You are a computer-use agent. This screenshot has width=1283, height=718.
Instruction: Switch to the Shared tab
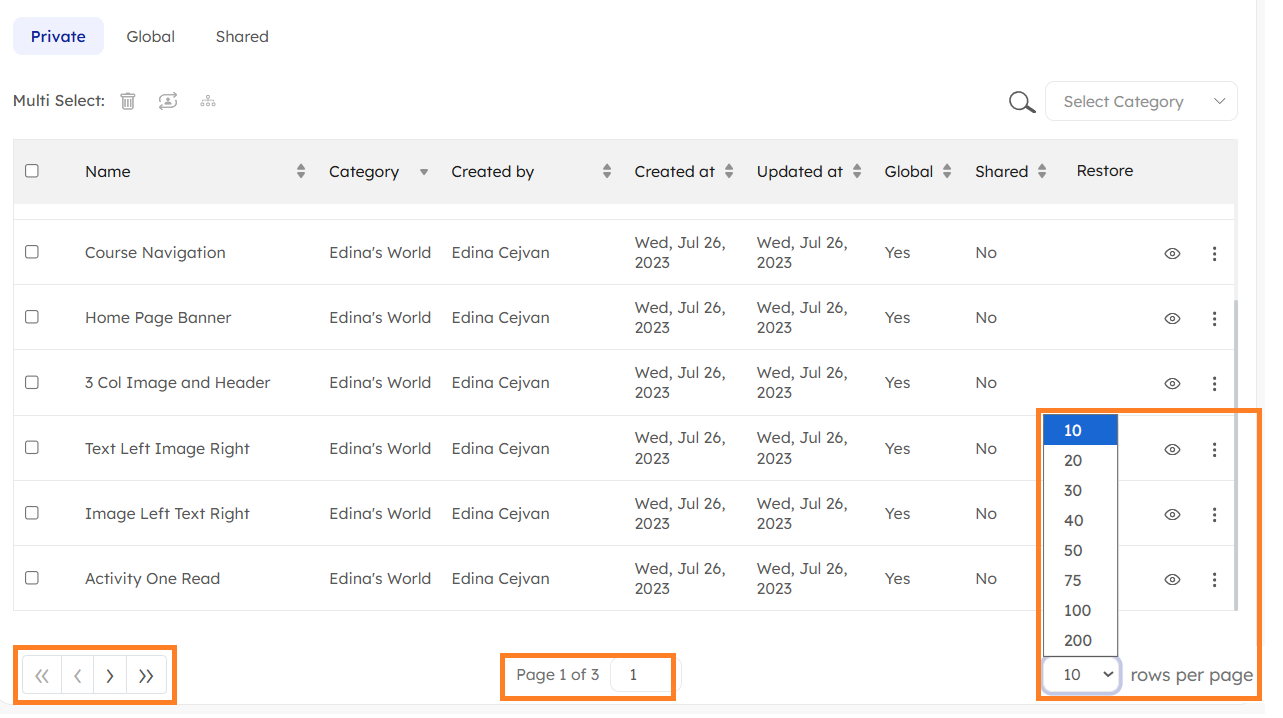(x=242, y=37)
